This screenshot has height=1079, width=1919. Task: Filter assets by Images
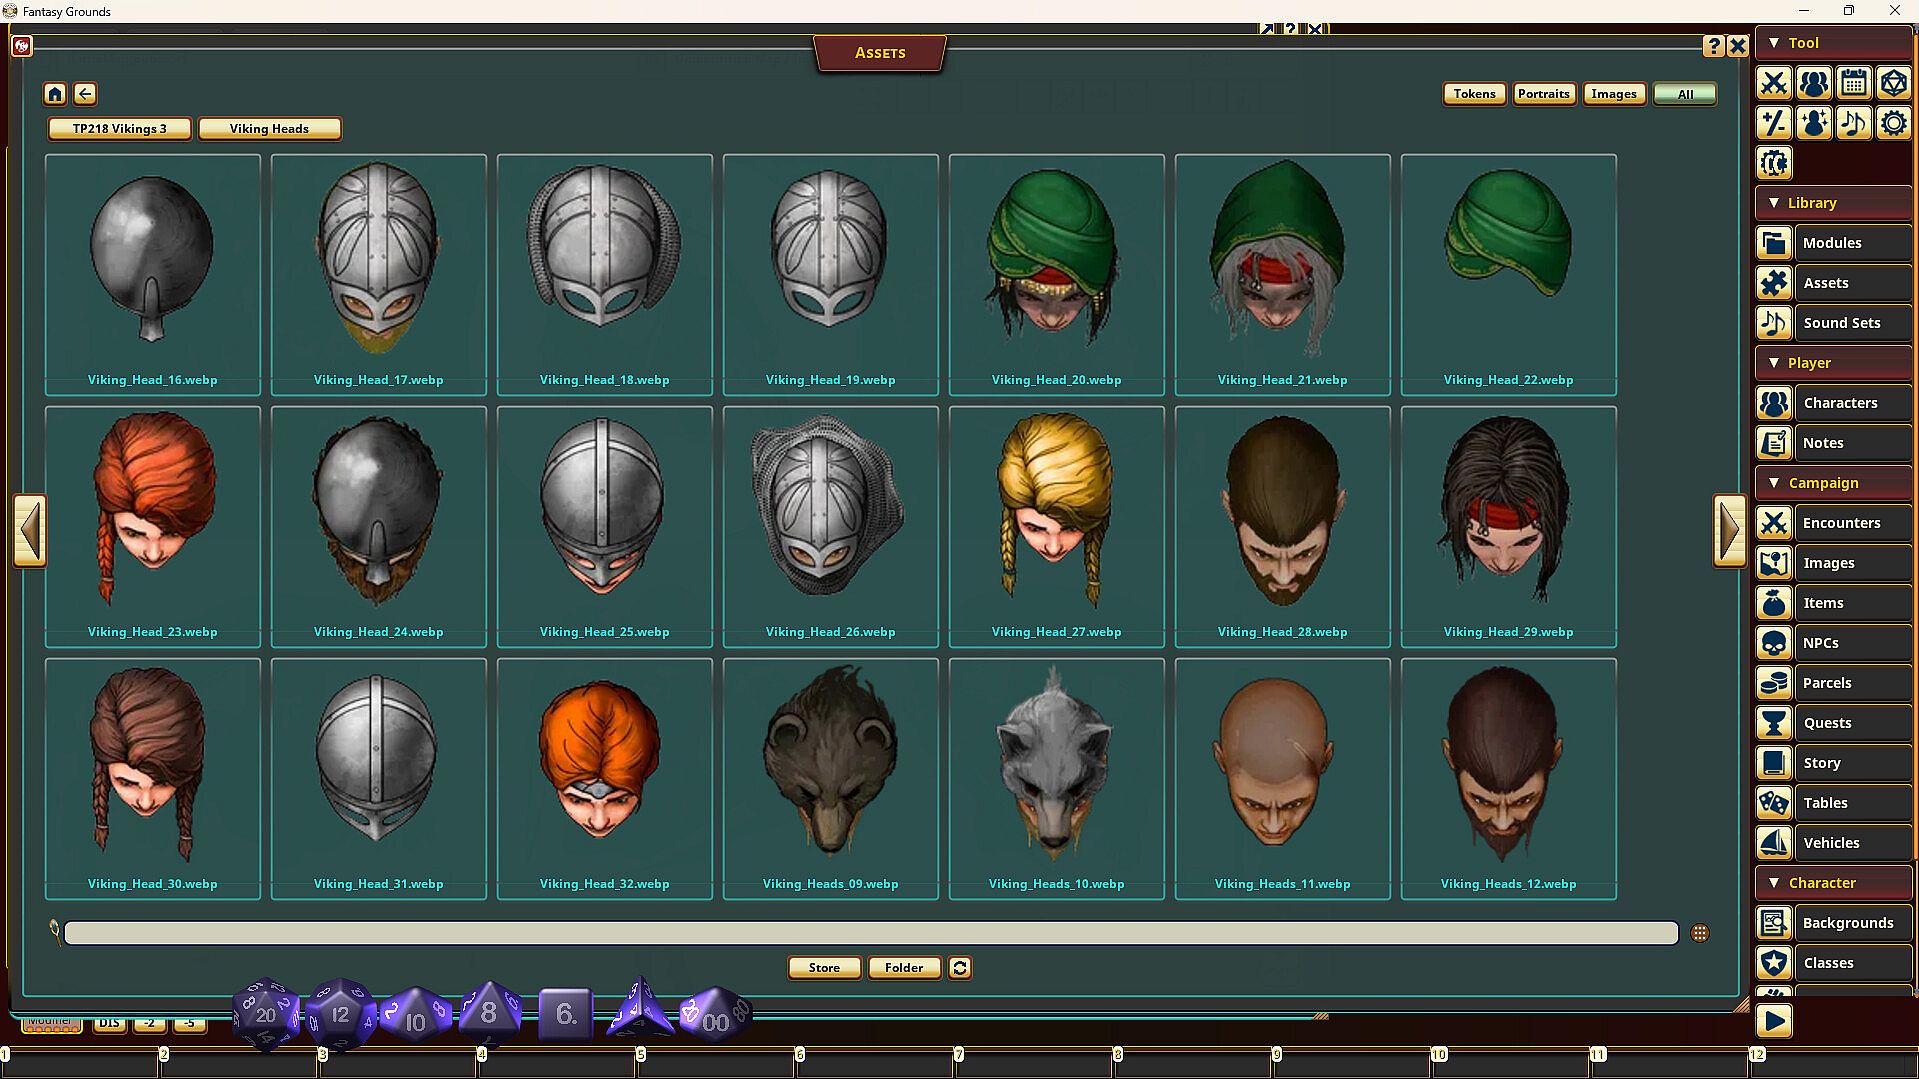pyautogui.click(x=1614, y=94)
